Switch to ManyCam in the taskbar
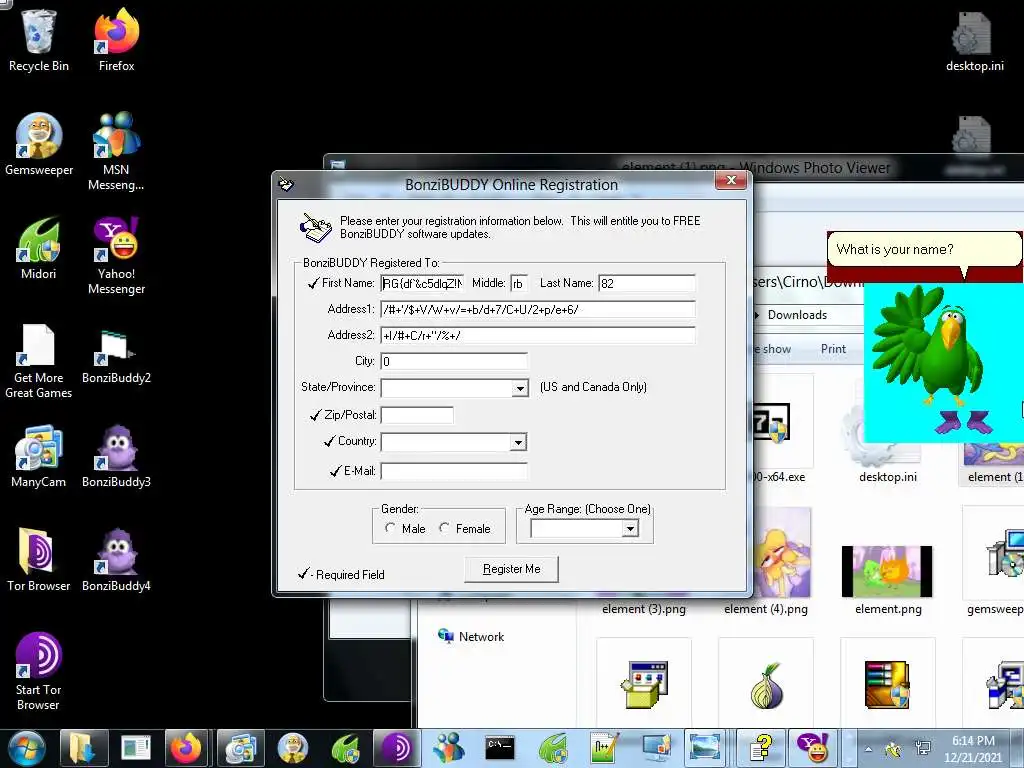 [x=240, y=748]
